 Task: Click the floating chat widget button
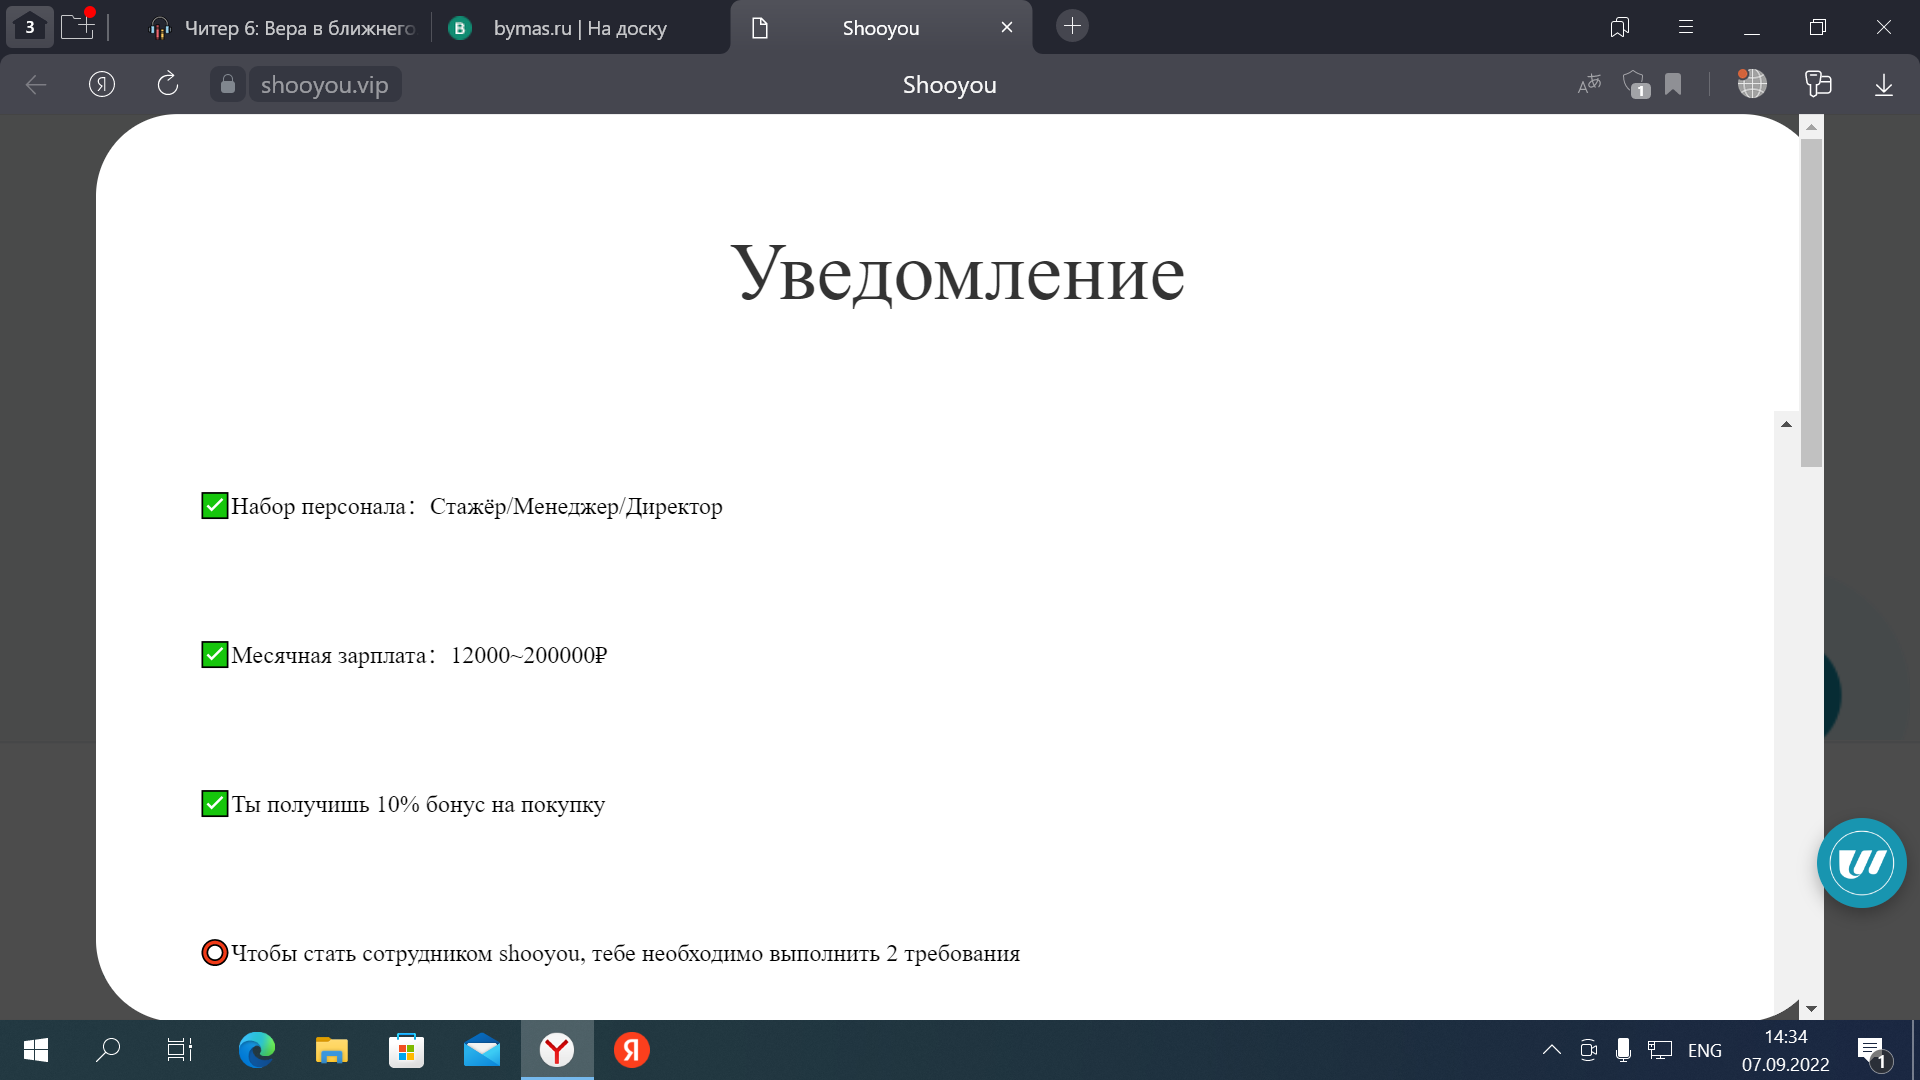coord(1861,863)
